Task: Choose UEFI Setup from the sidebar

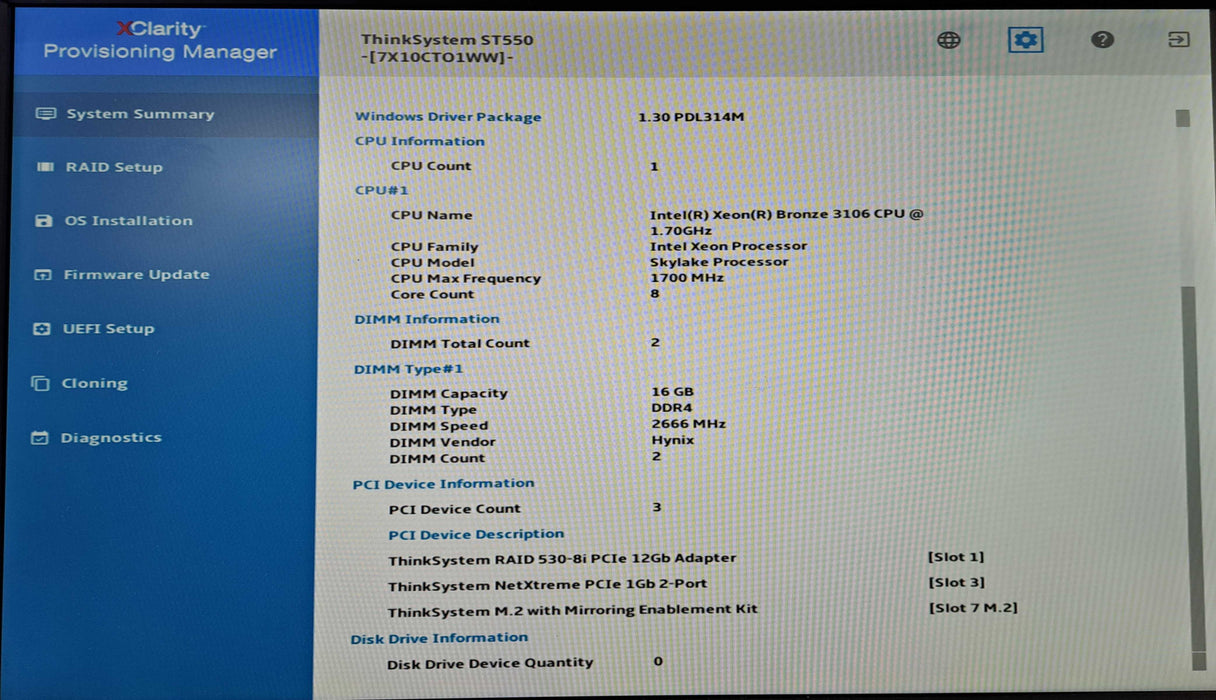Action: tap(108, 329)
